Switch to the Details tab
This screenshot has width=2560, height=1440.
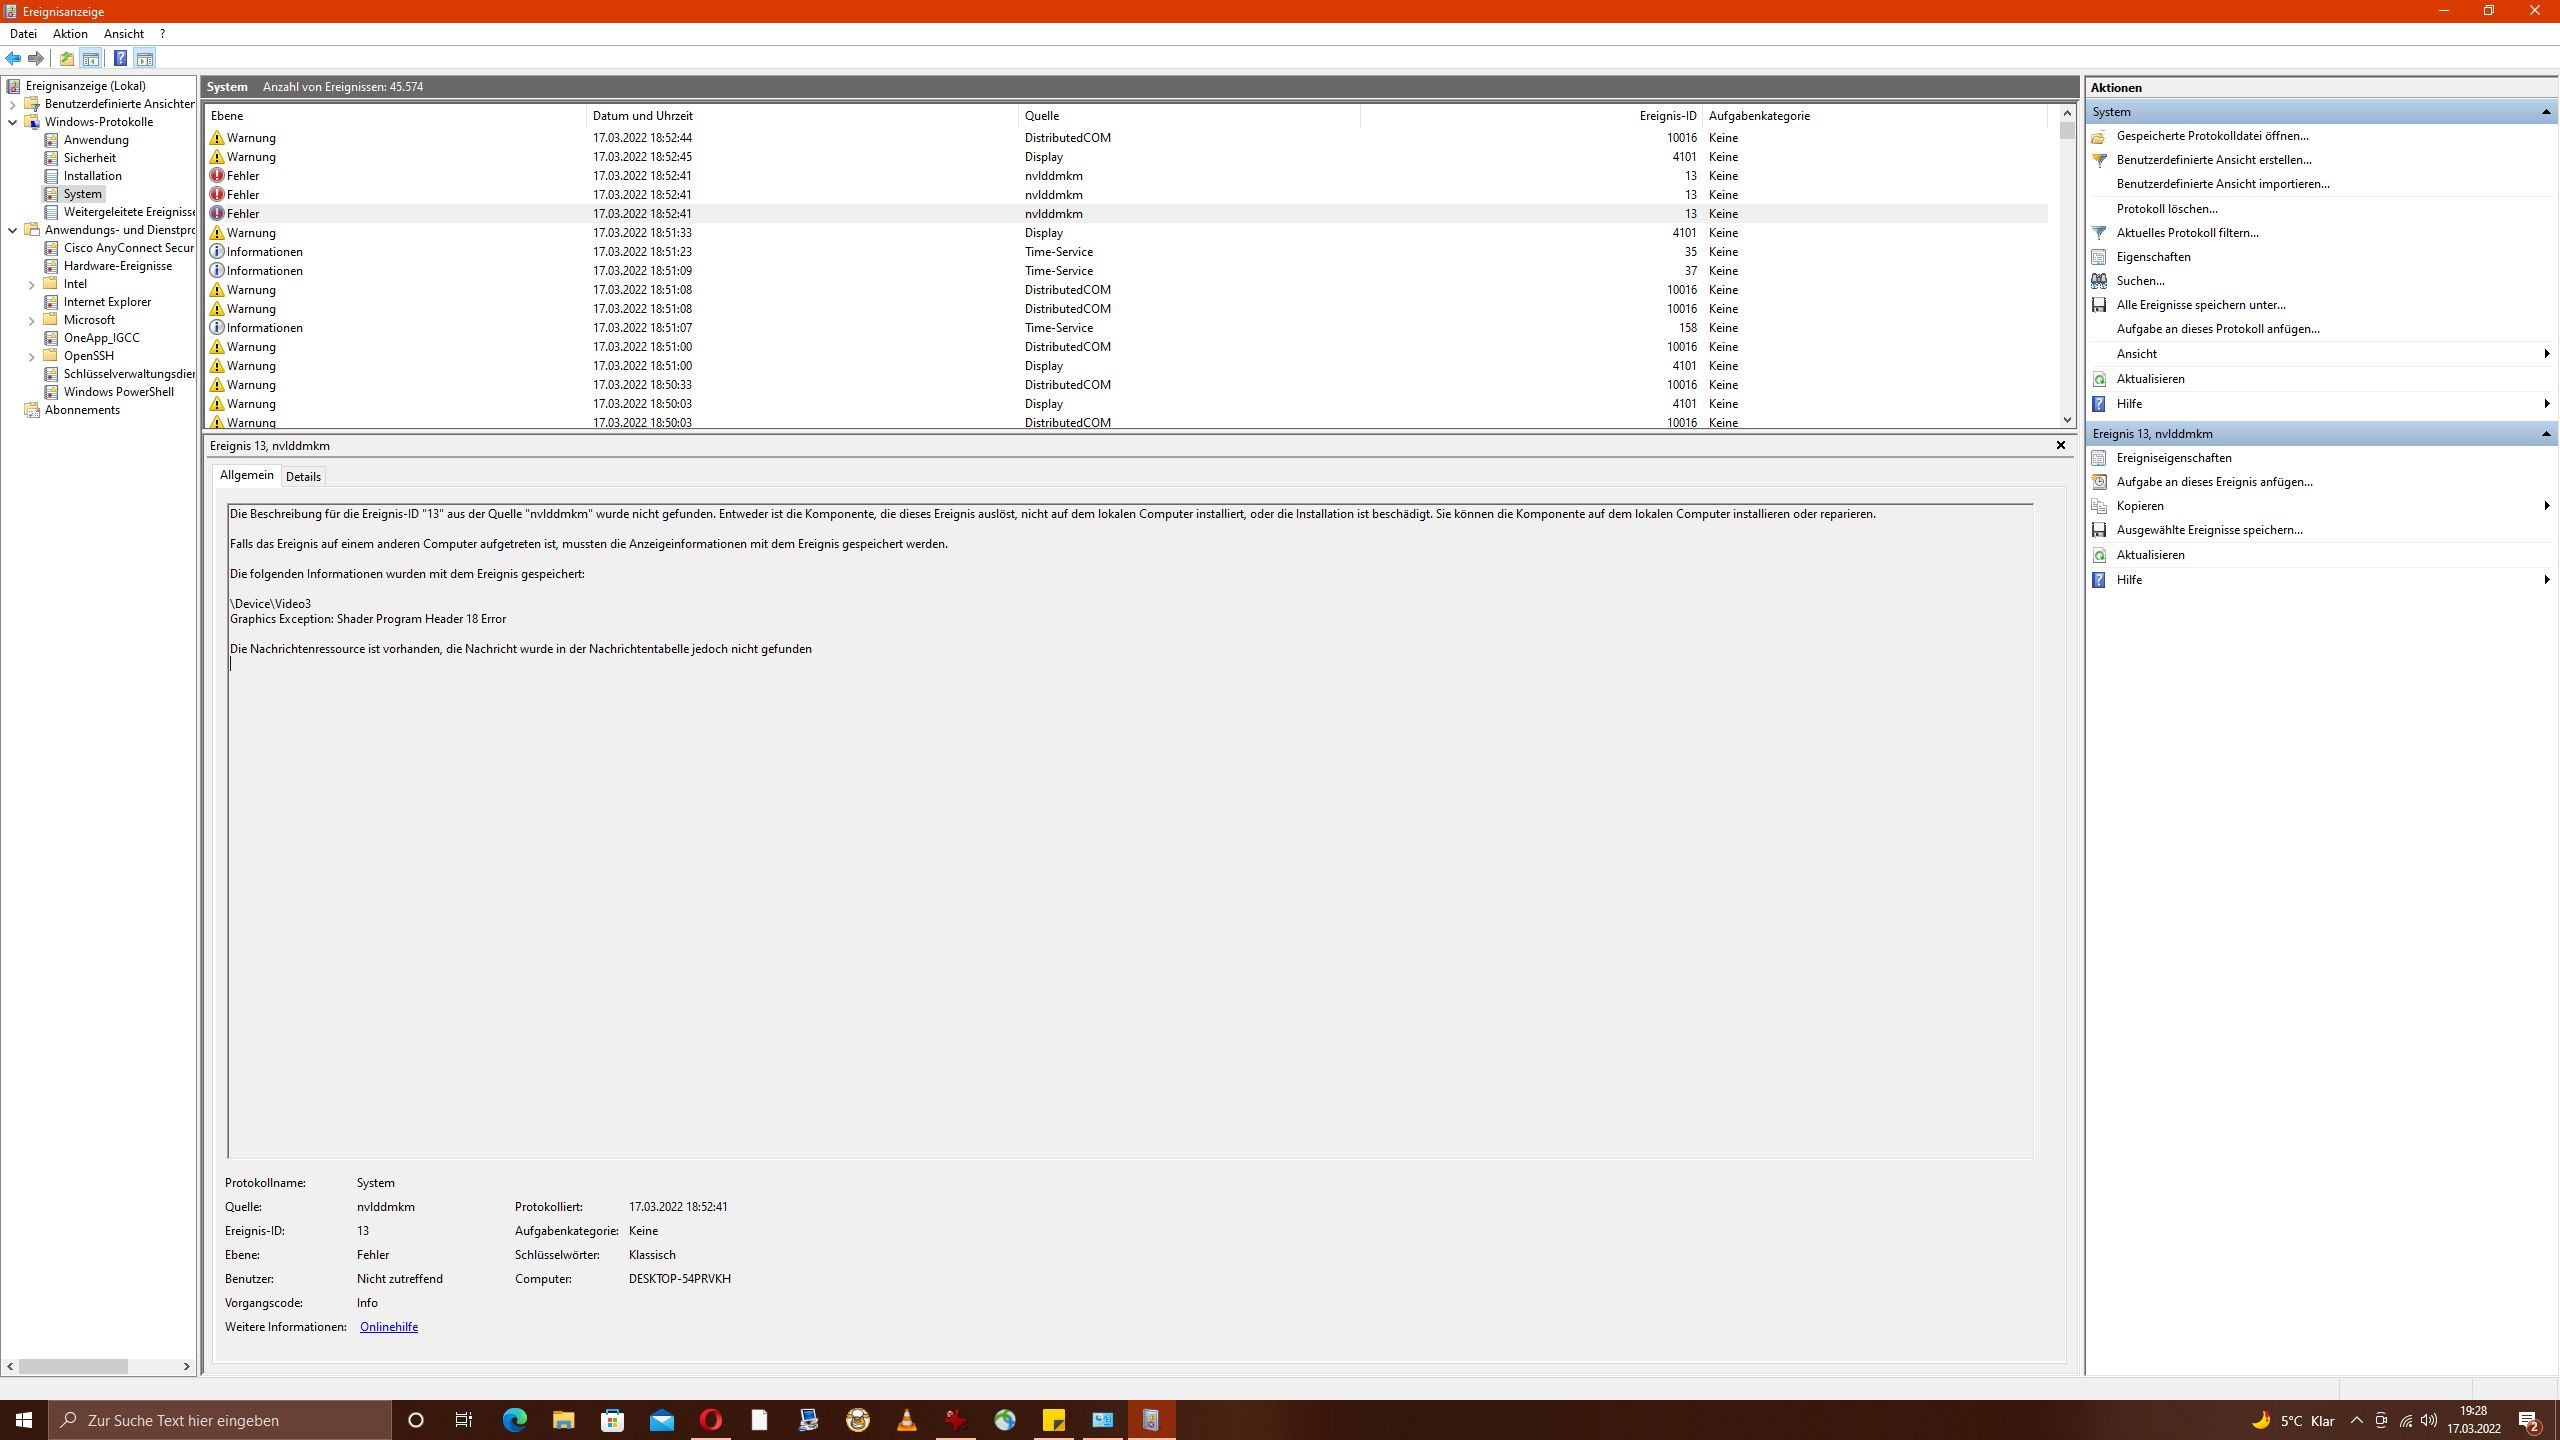click(x=303, y=477)
